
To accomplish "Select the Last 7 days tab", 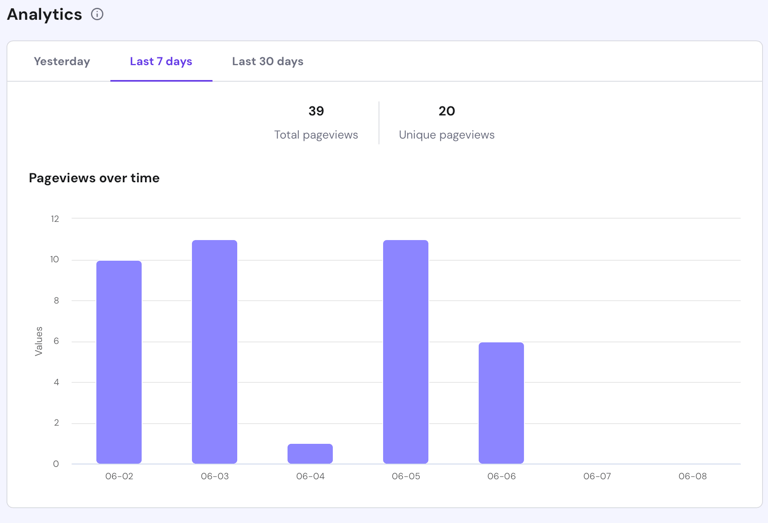I will click(161, 61).
